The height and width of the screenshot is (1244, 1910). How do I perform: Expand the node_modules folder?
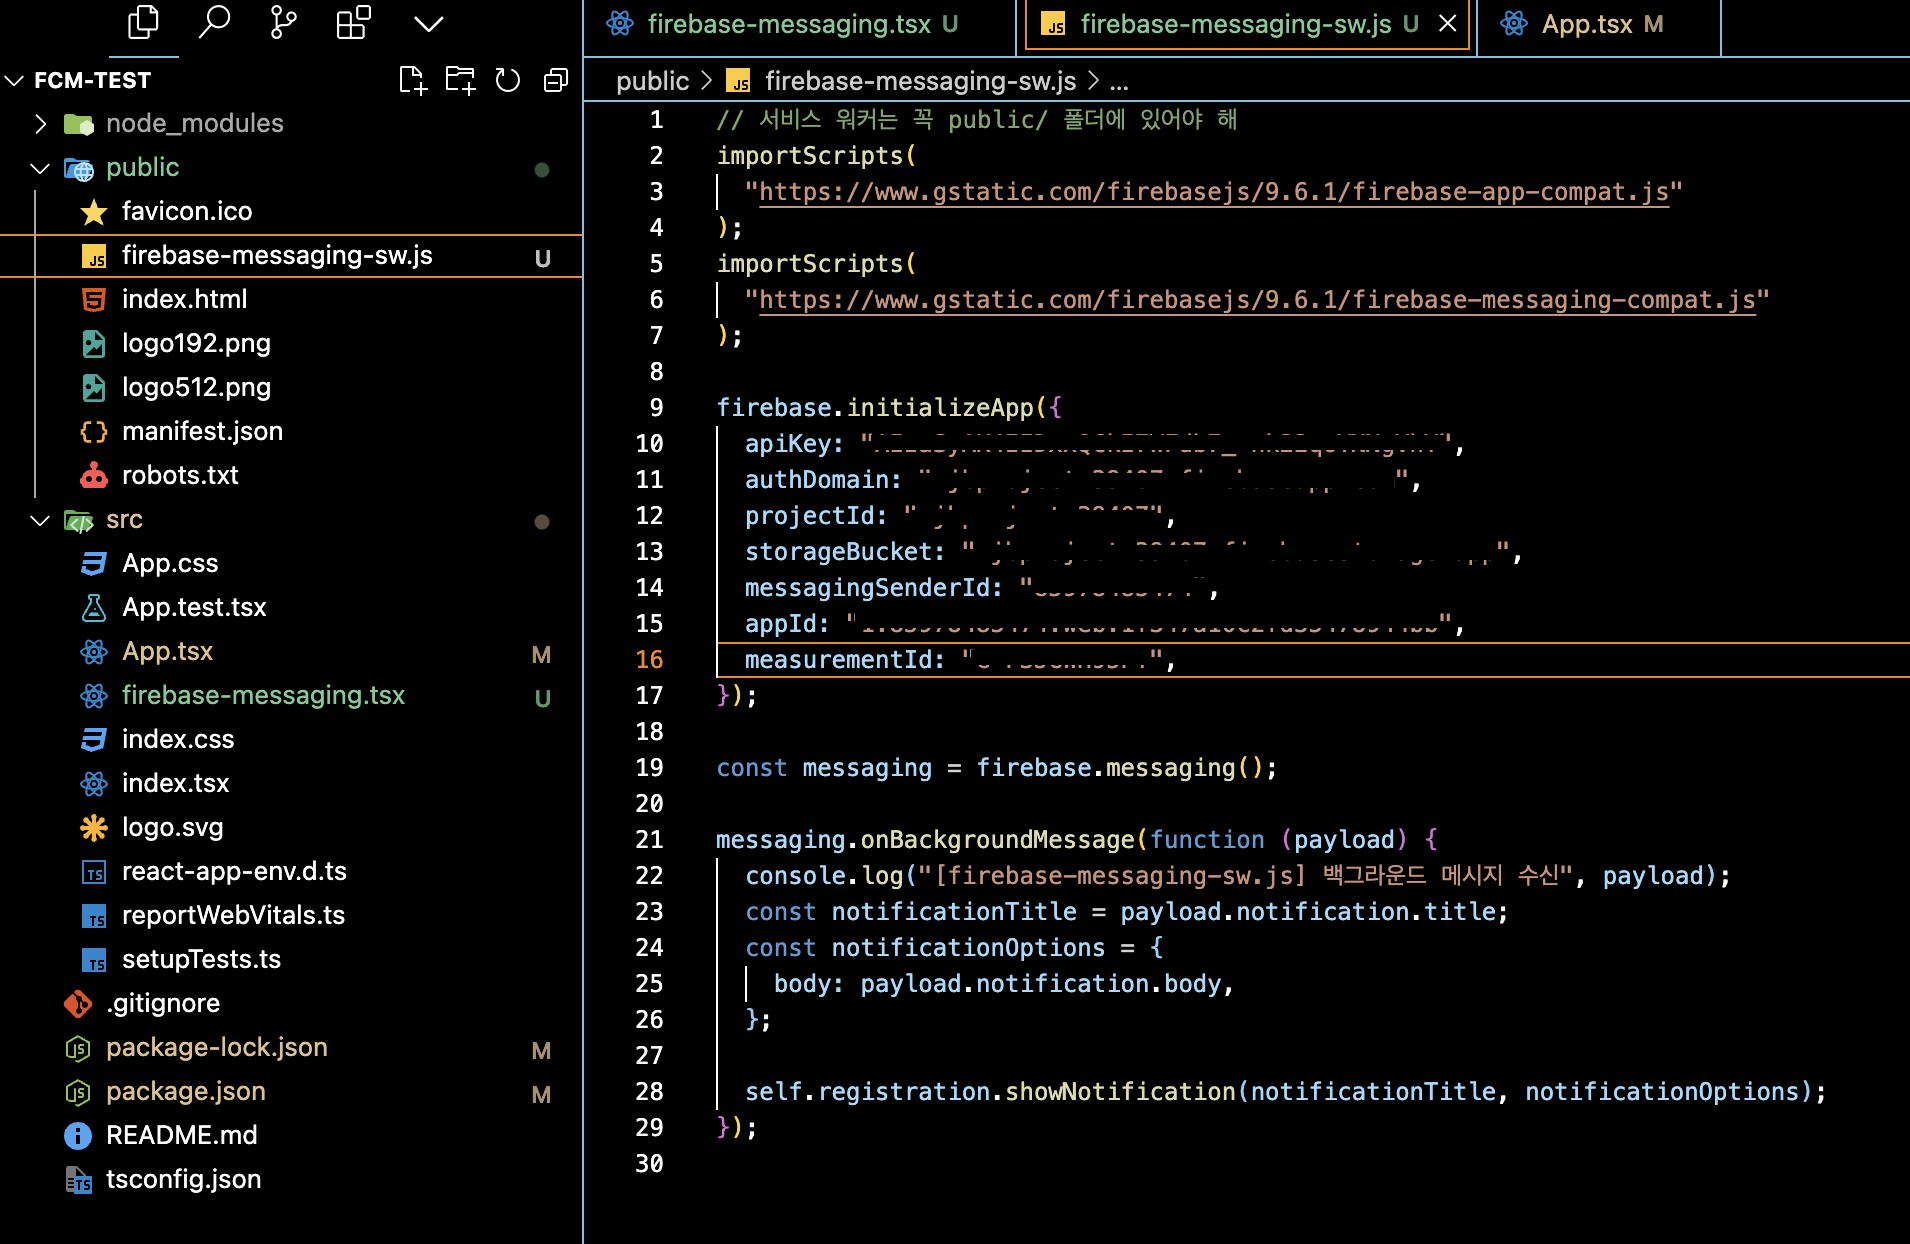tap(40, 124)
